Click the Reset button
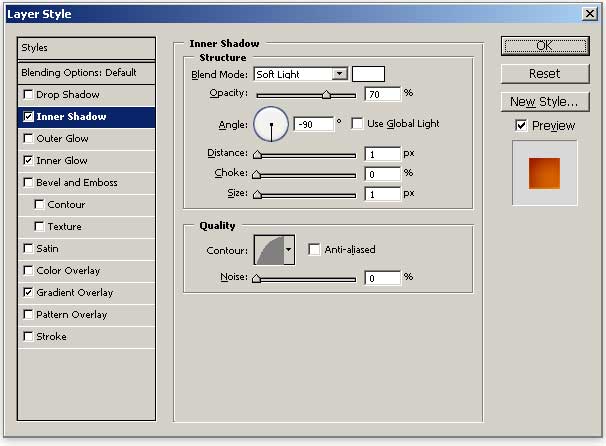 (x=544, y=74)
